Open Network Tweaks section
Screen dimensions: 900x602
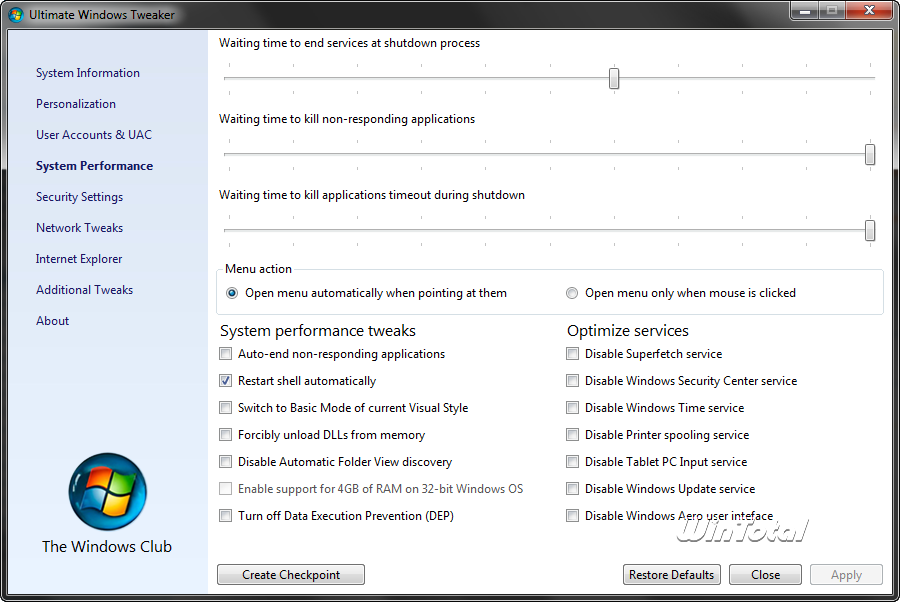coord(79,228)
